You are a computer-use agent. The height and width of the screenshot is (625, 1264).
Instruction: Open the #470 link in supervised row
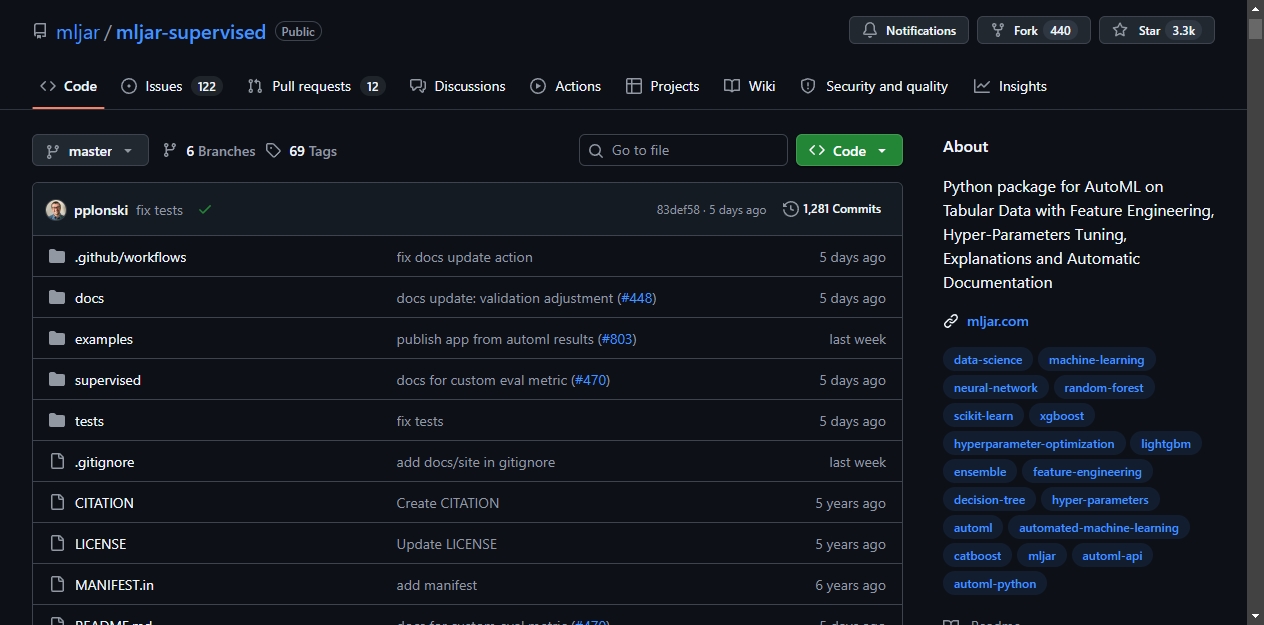(591, 380)
